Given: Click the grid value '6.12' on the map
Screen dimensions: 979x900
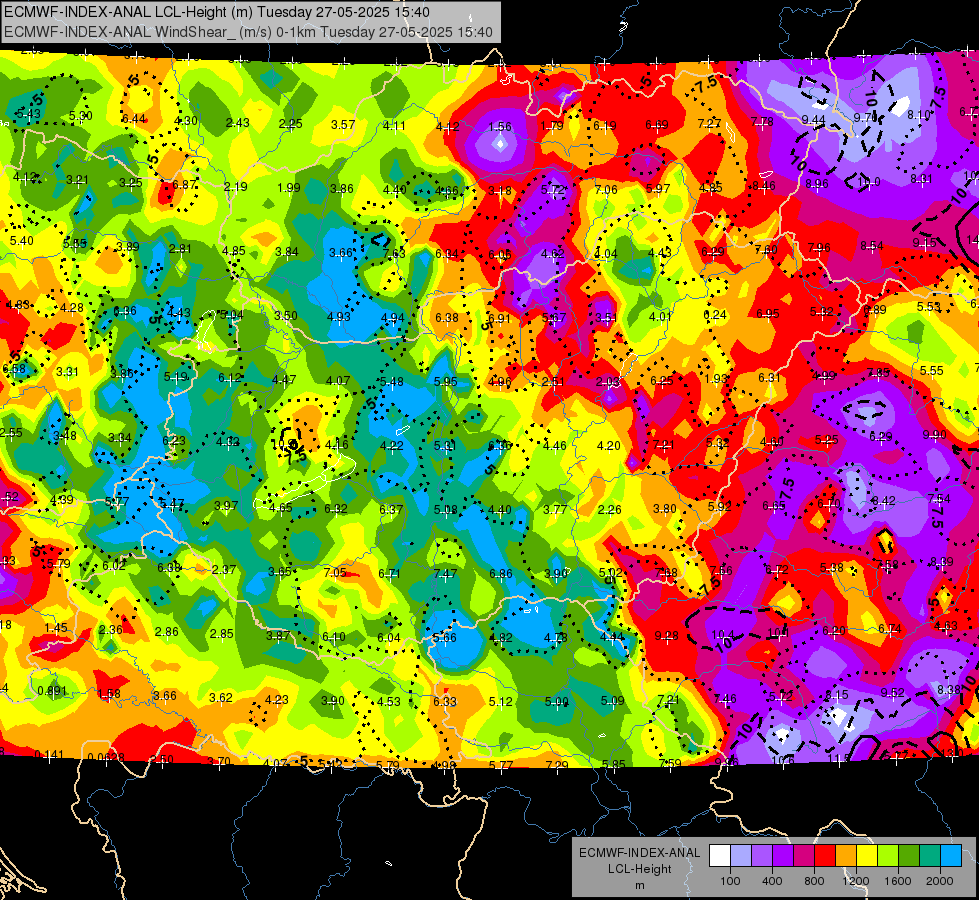Looking at the screenshot, I should tap(230, 378).
